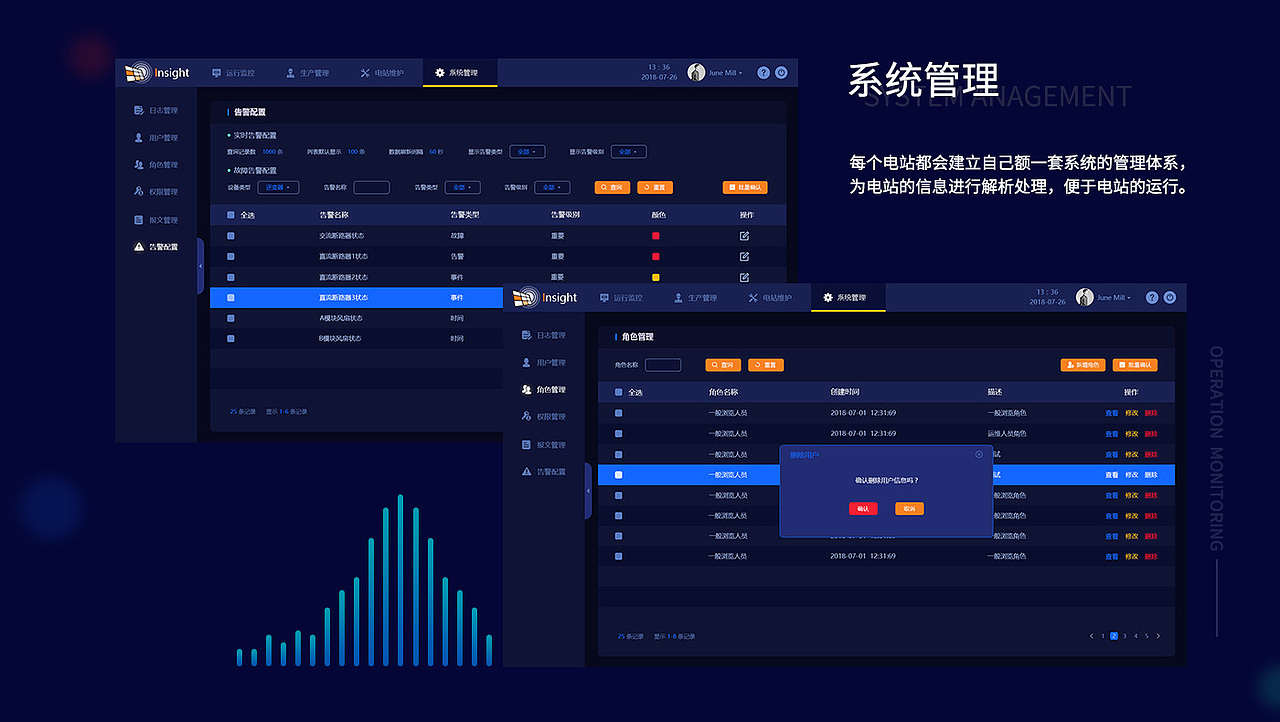This screenshot has width=1280, height=722.
Task: Edit the 交流断路器状态 alarm row
Action: (744, 236)
